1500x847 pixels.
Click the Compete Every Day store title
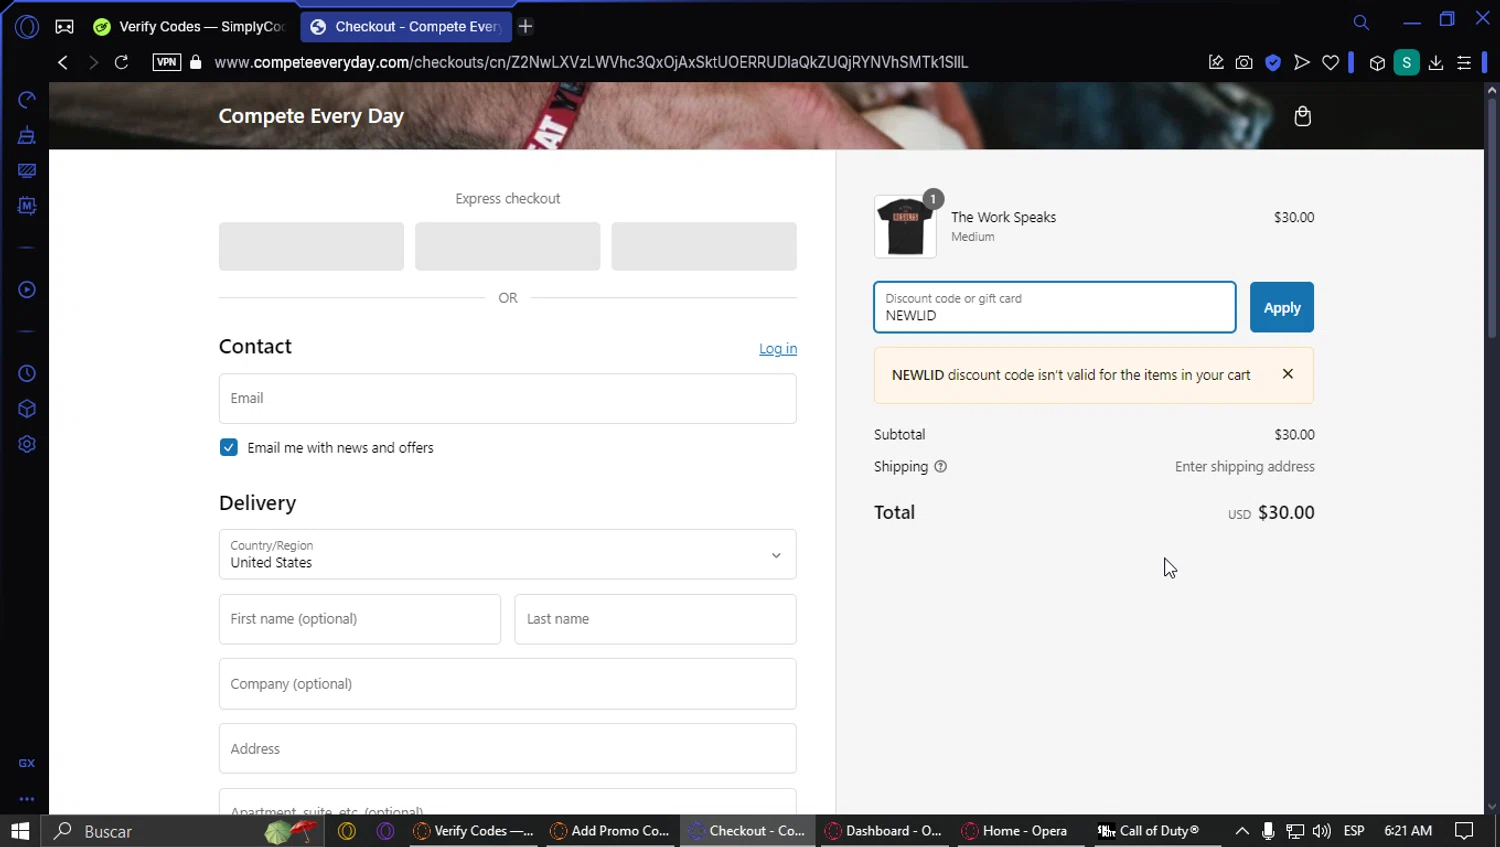pyautogui.click(x=311, y=116)
